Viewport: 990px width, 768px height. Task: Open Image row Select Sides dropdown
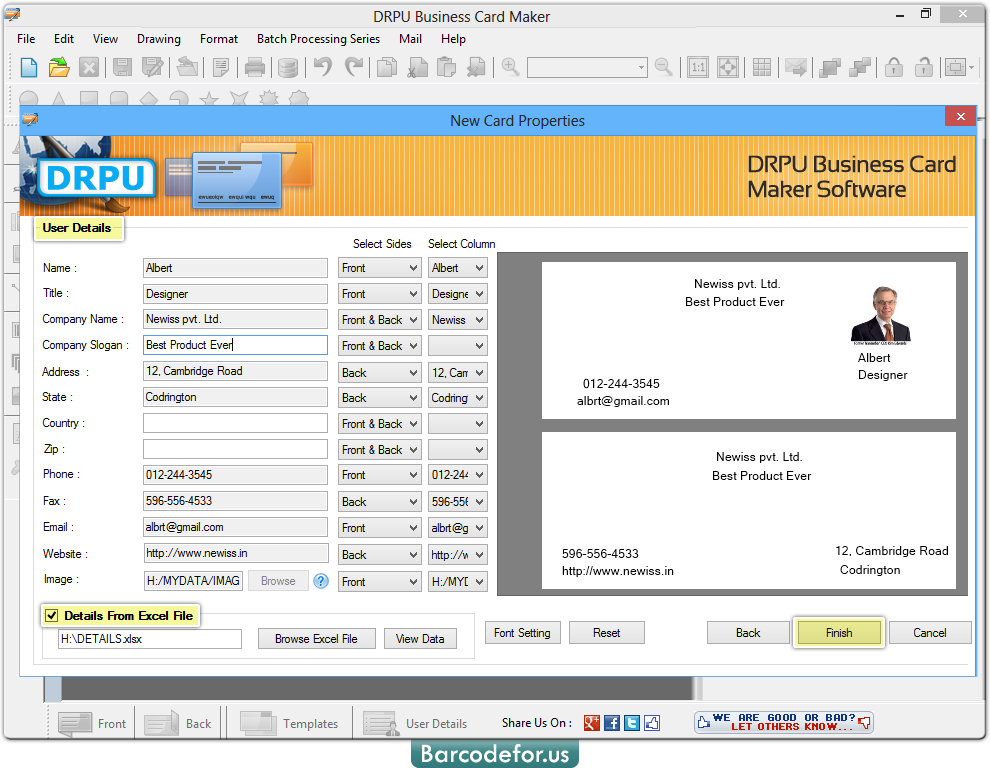(x=379, y=582)
